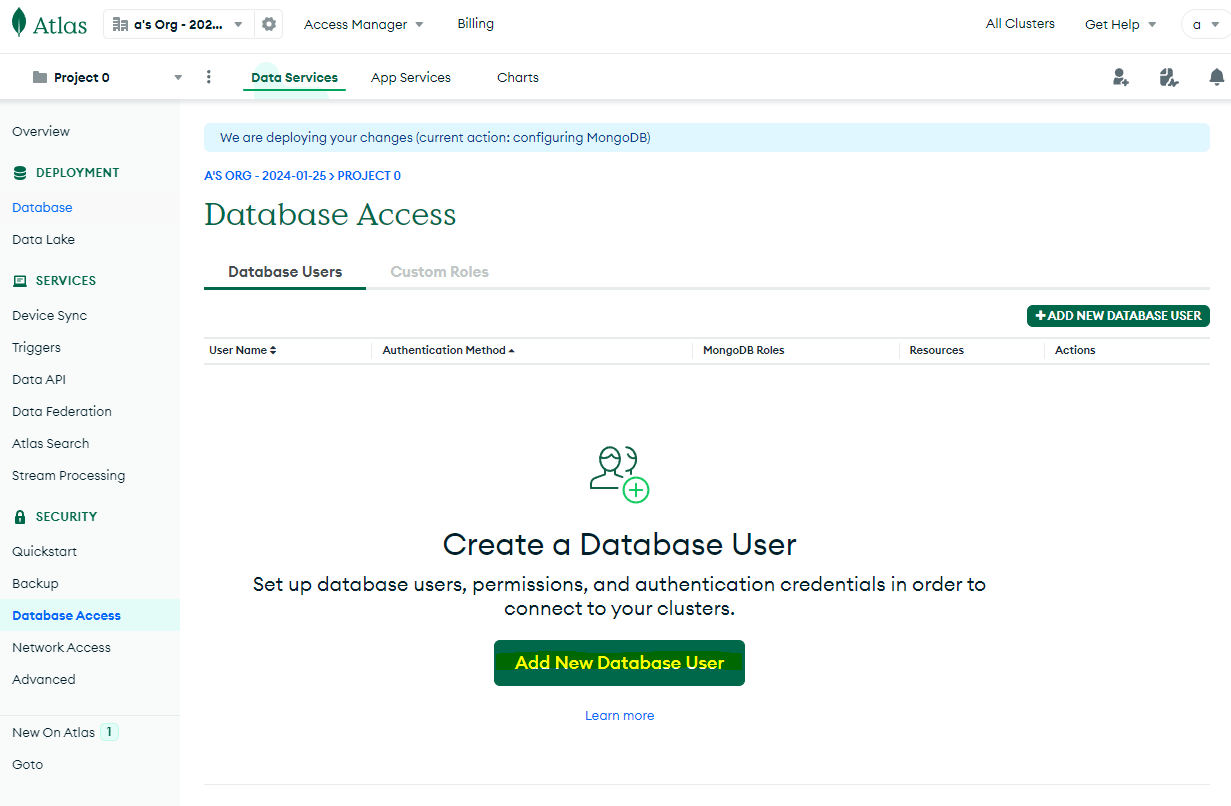
Task: Sort by Authentication Method arrow
Action: 512,350
